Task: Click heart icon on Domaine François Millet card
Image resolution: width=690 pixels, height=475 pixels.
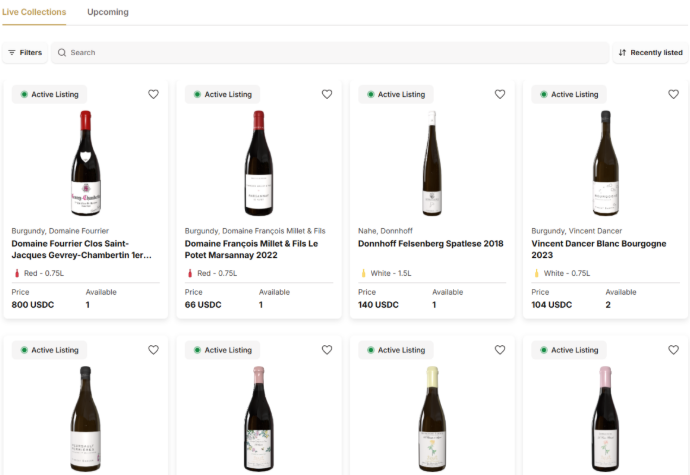Action: point(326,94)
